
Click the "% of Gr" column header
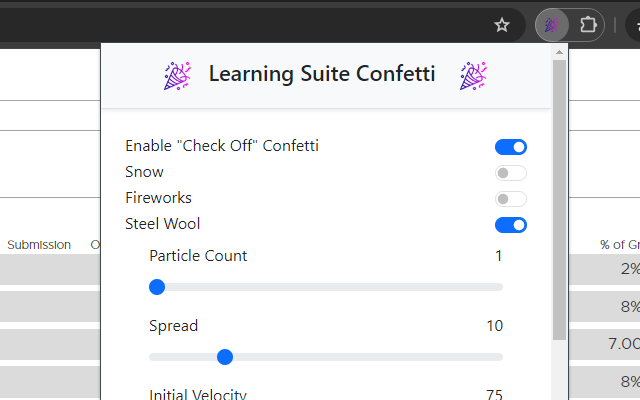click(x=618, y=245)
